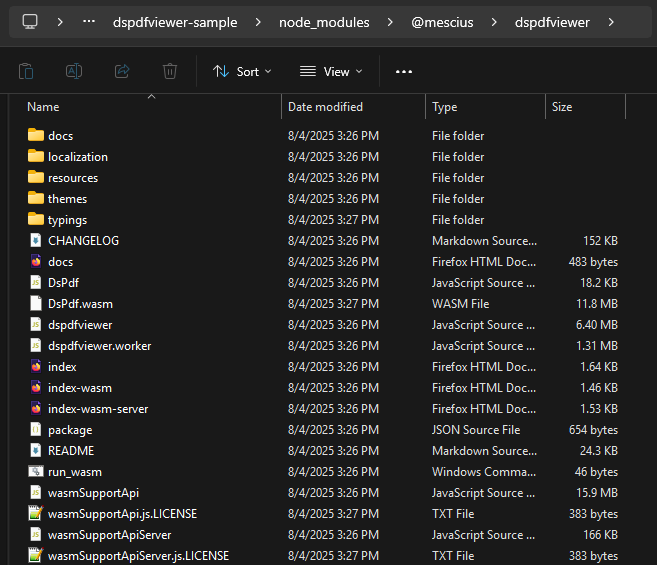Click the 24.3 KB size value
657x565 pixels.
[599, 451]
